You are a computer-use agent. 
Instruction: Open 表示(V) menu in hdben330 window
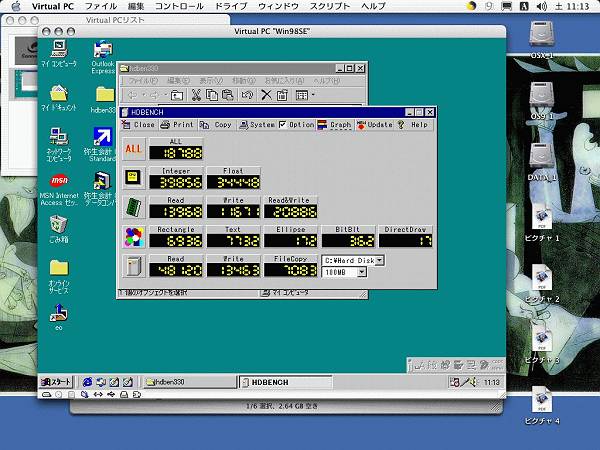point(211,81)
